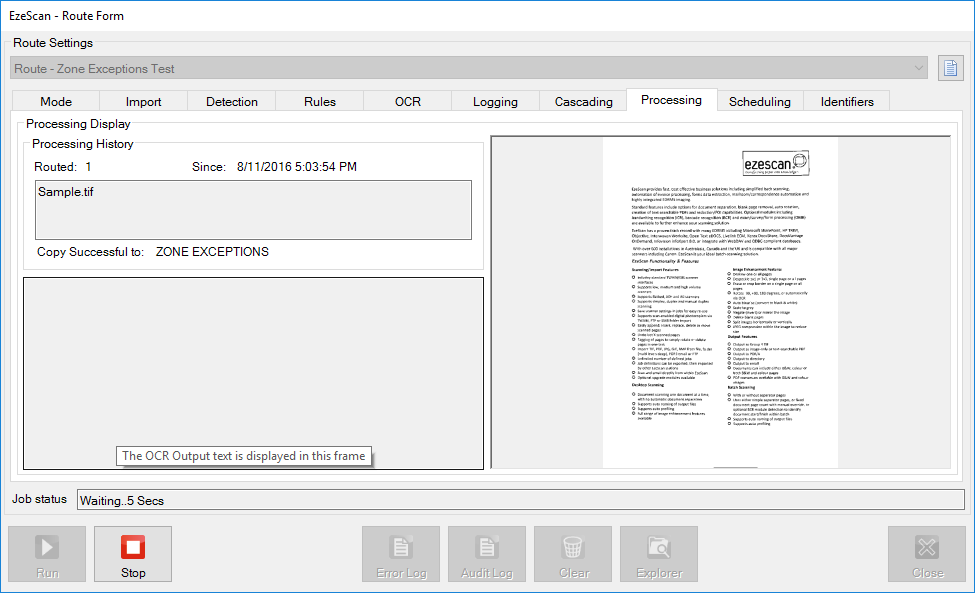Open Explorer to the output folder
Screen dimensions: 975x593
(659, 554)
